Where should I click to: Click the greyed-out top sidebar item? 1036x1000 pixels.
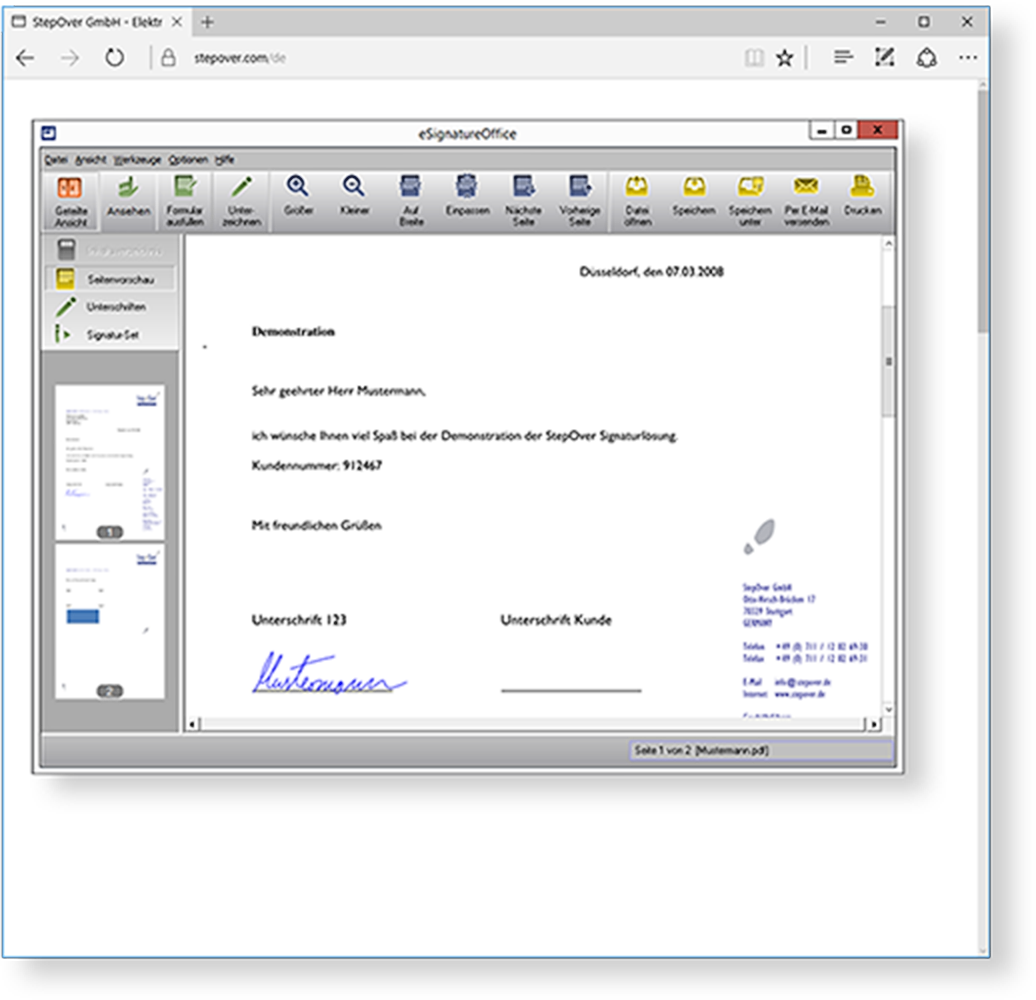110,250
